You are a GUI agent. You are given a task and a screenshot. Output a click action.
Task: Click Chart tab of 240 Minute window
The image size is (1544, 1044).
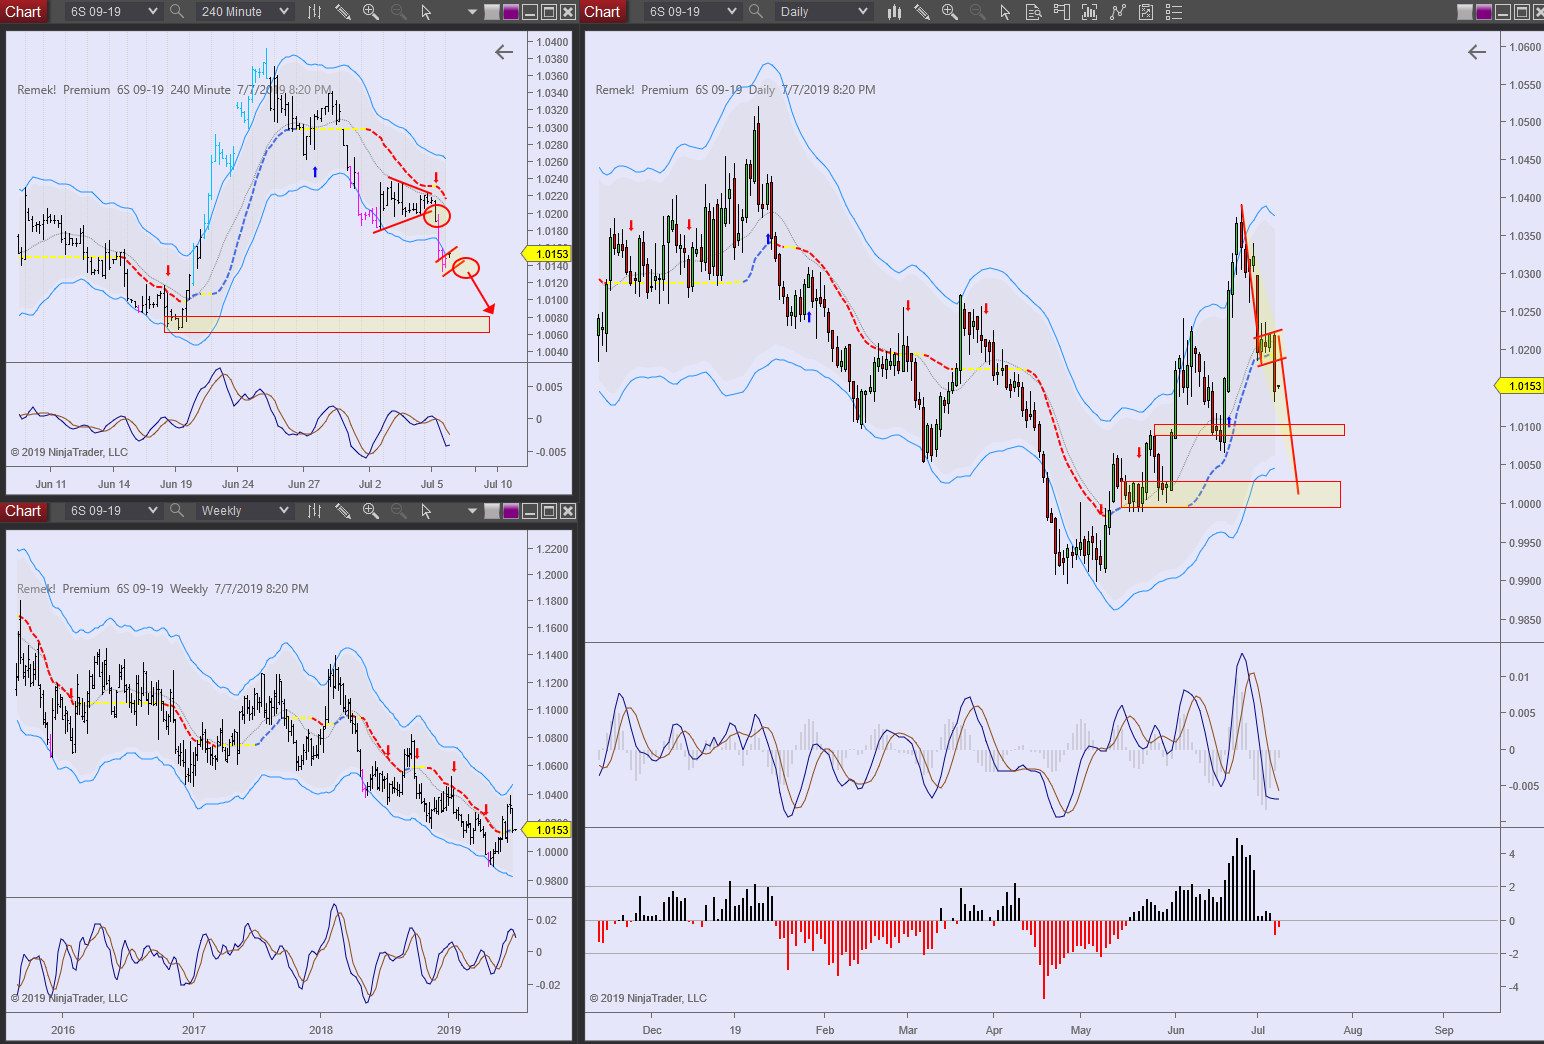click(24, 12)
